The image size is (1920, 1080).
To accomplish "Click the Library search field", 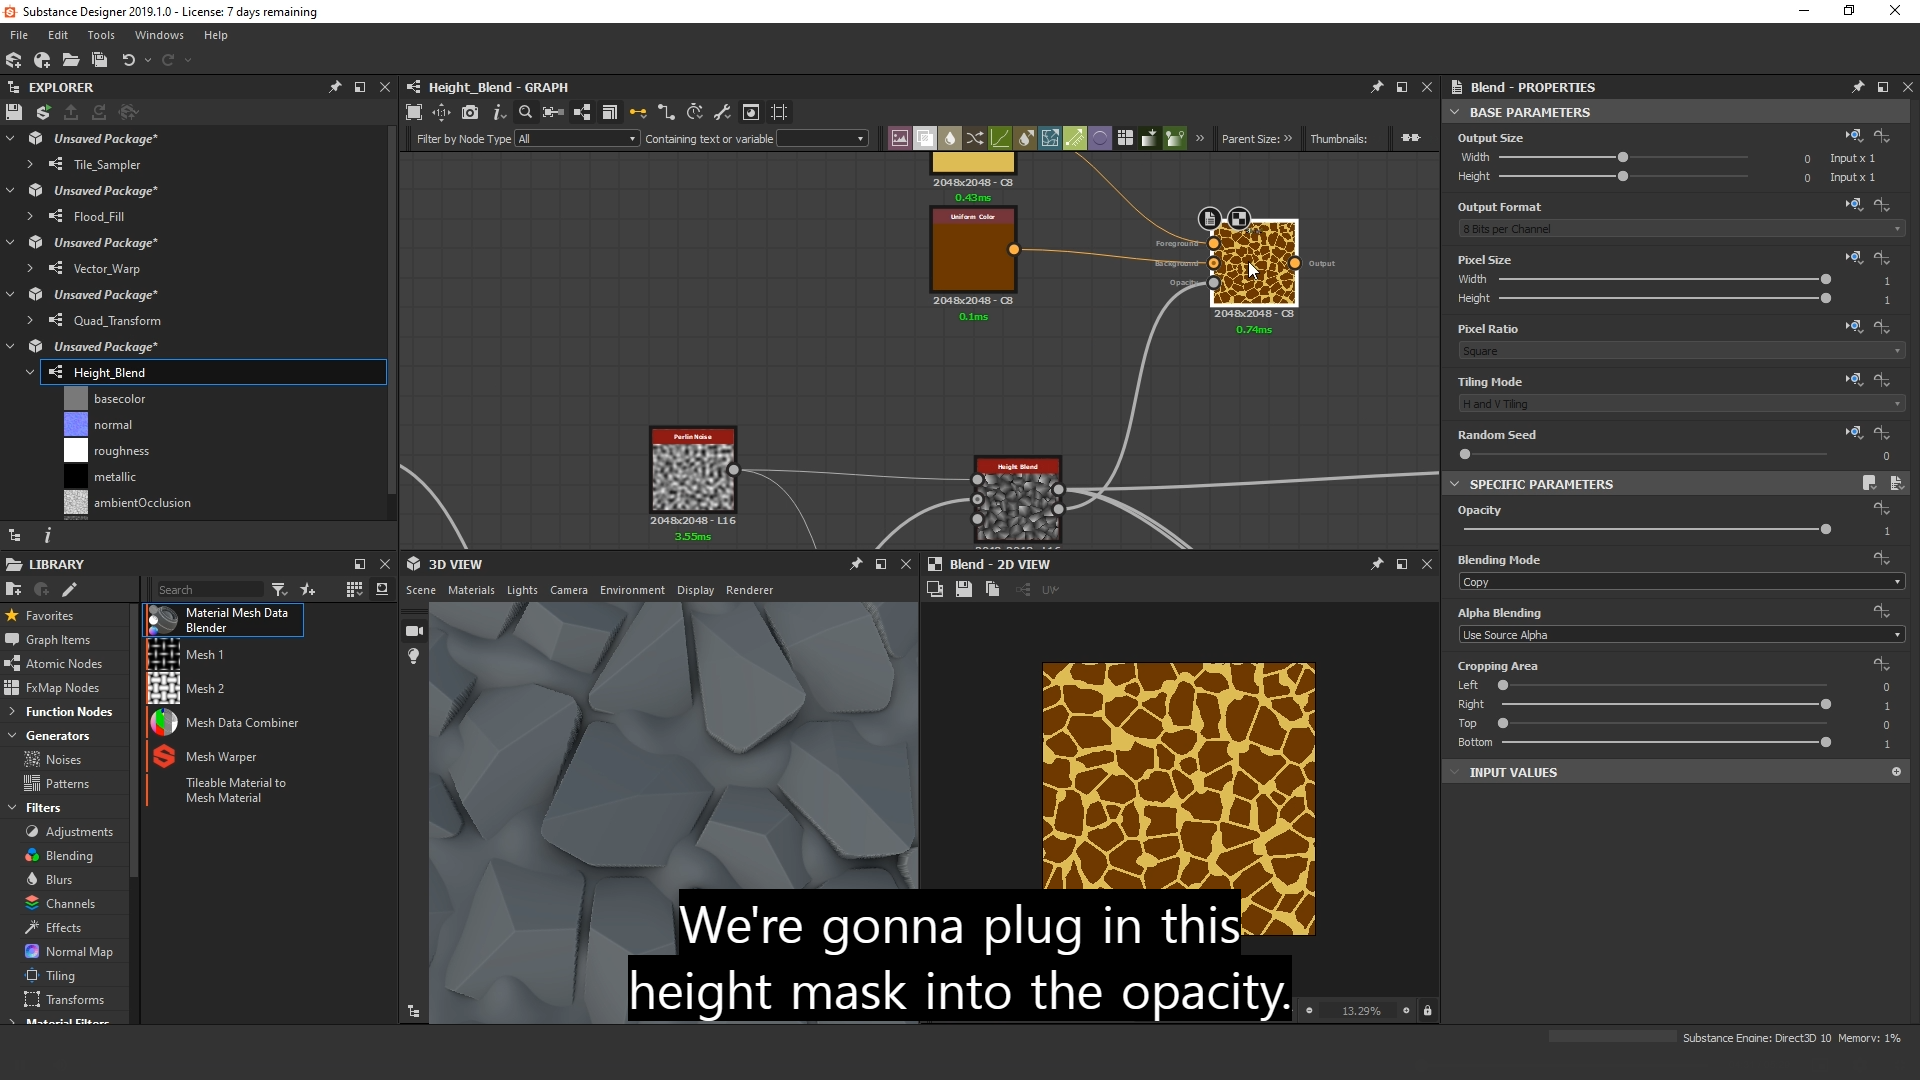I will pyautogui.click(x=208, y=590).
